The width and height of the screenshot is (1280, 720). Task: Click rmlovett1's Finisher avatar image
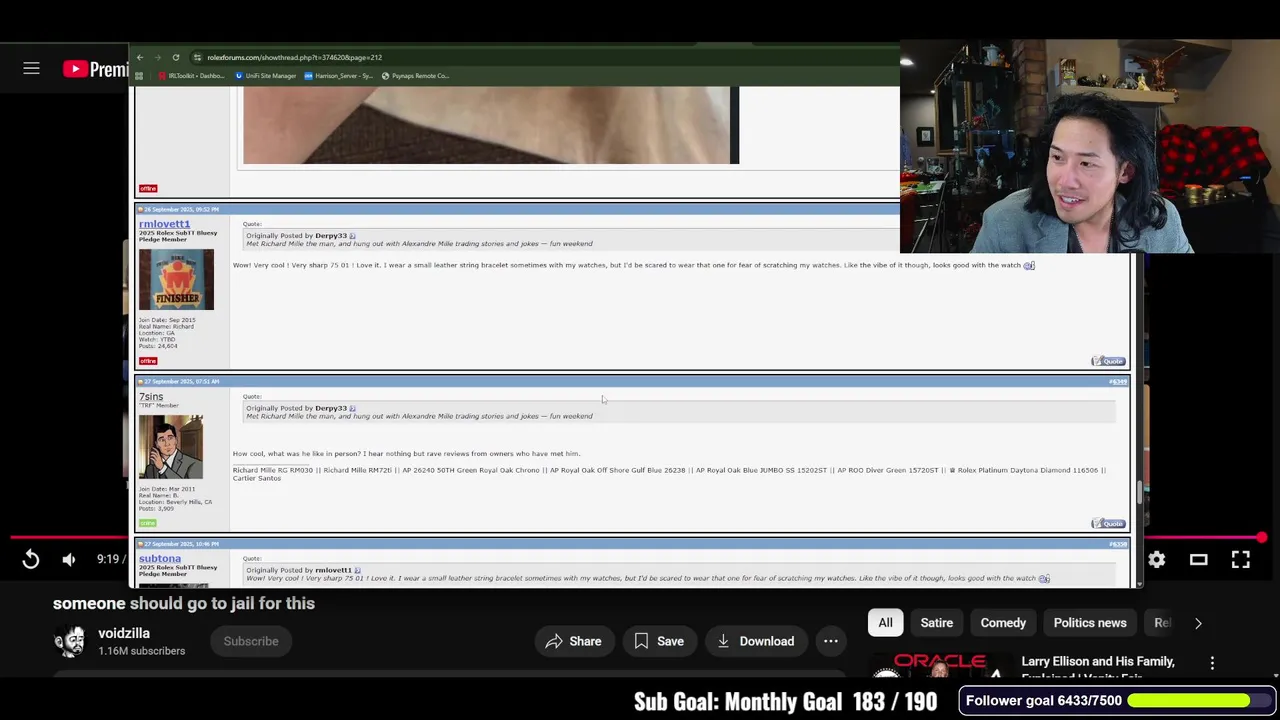(x=176, y=279)
